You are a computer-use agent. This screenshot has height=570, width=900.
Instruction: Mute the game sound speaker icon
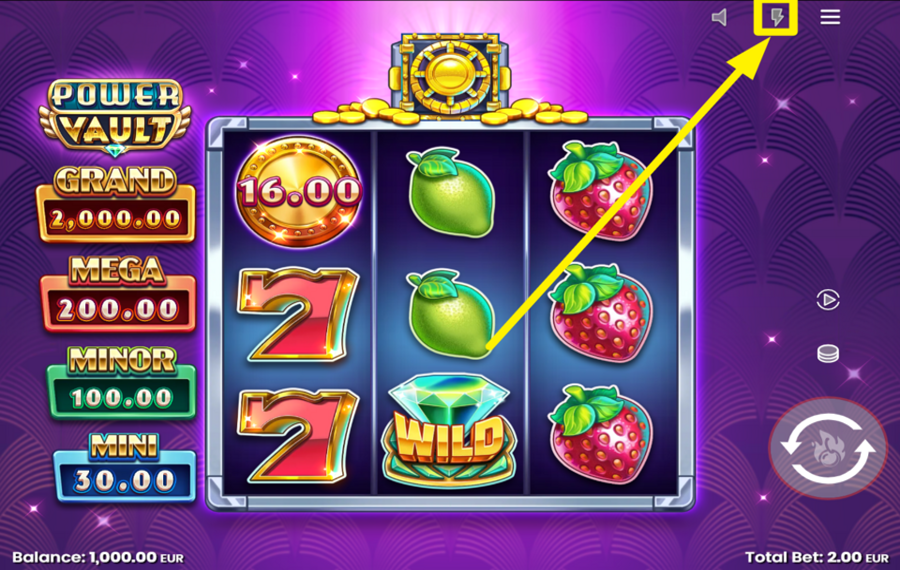(719, 17)
